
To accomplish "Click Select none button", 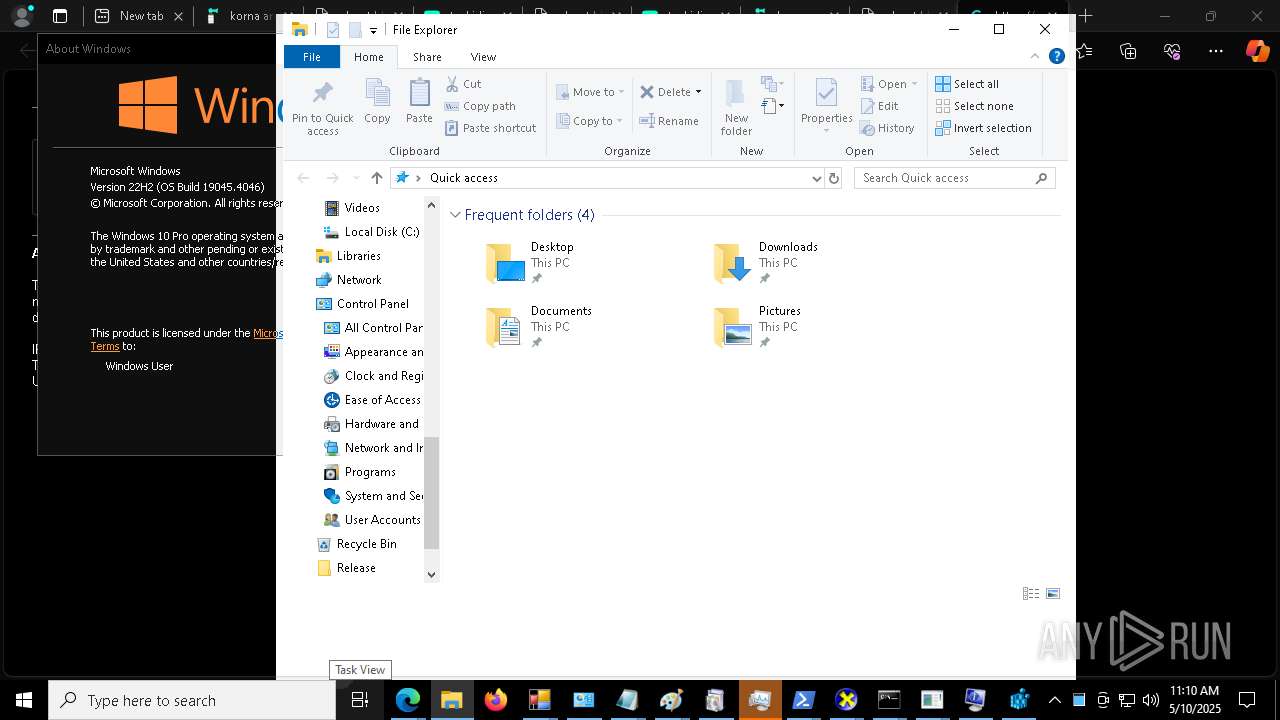I will 974,106.
